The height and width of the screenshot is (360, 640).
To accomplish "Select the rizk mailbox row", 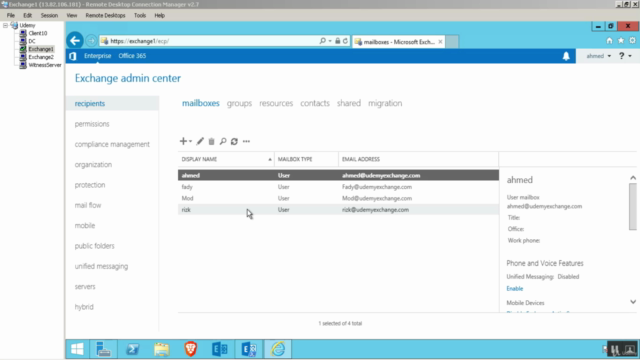I will click(x=338, y=210).
